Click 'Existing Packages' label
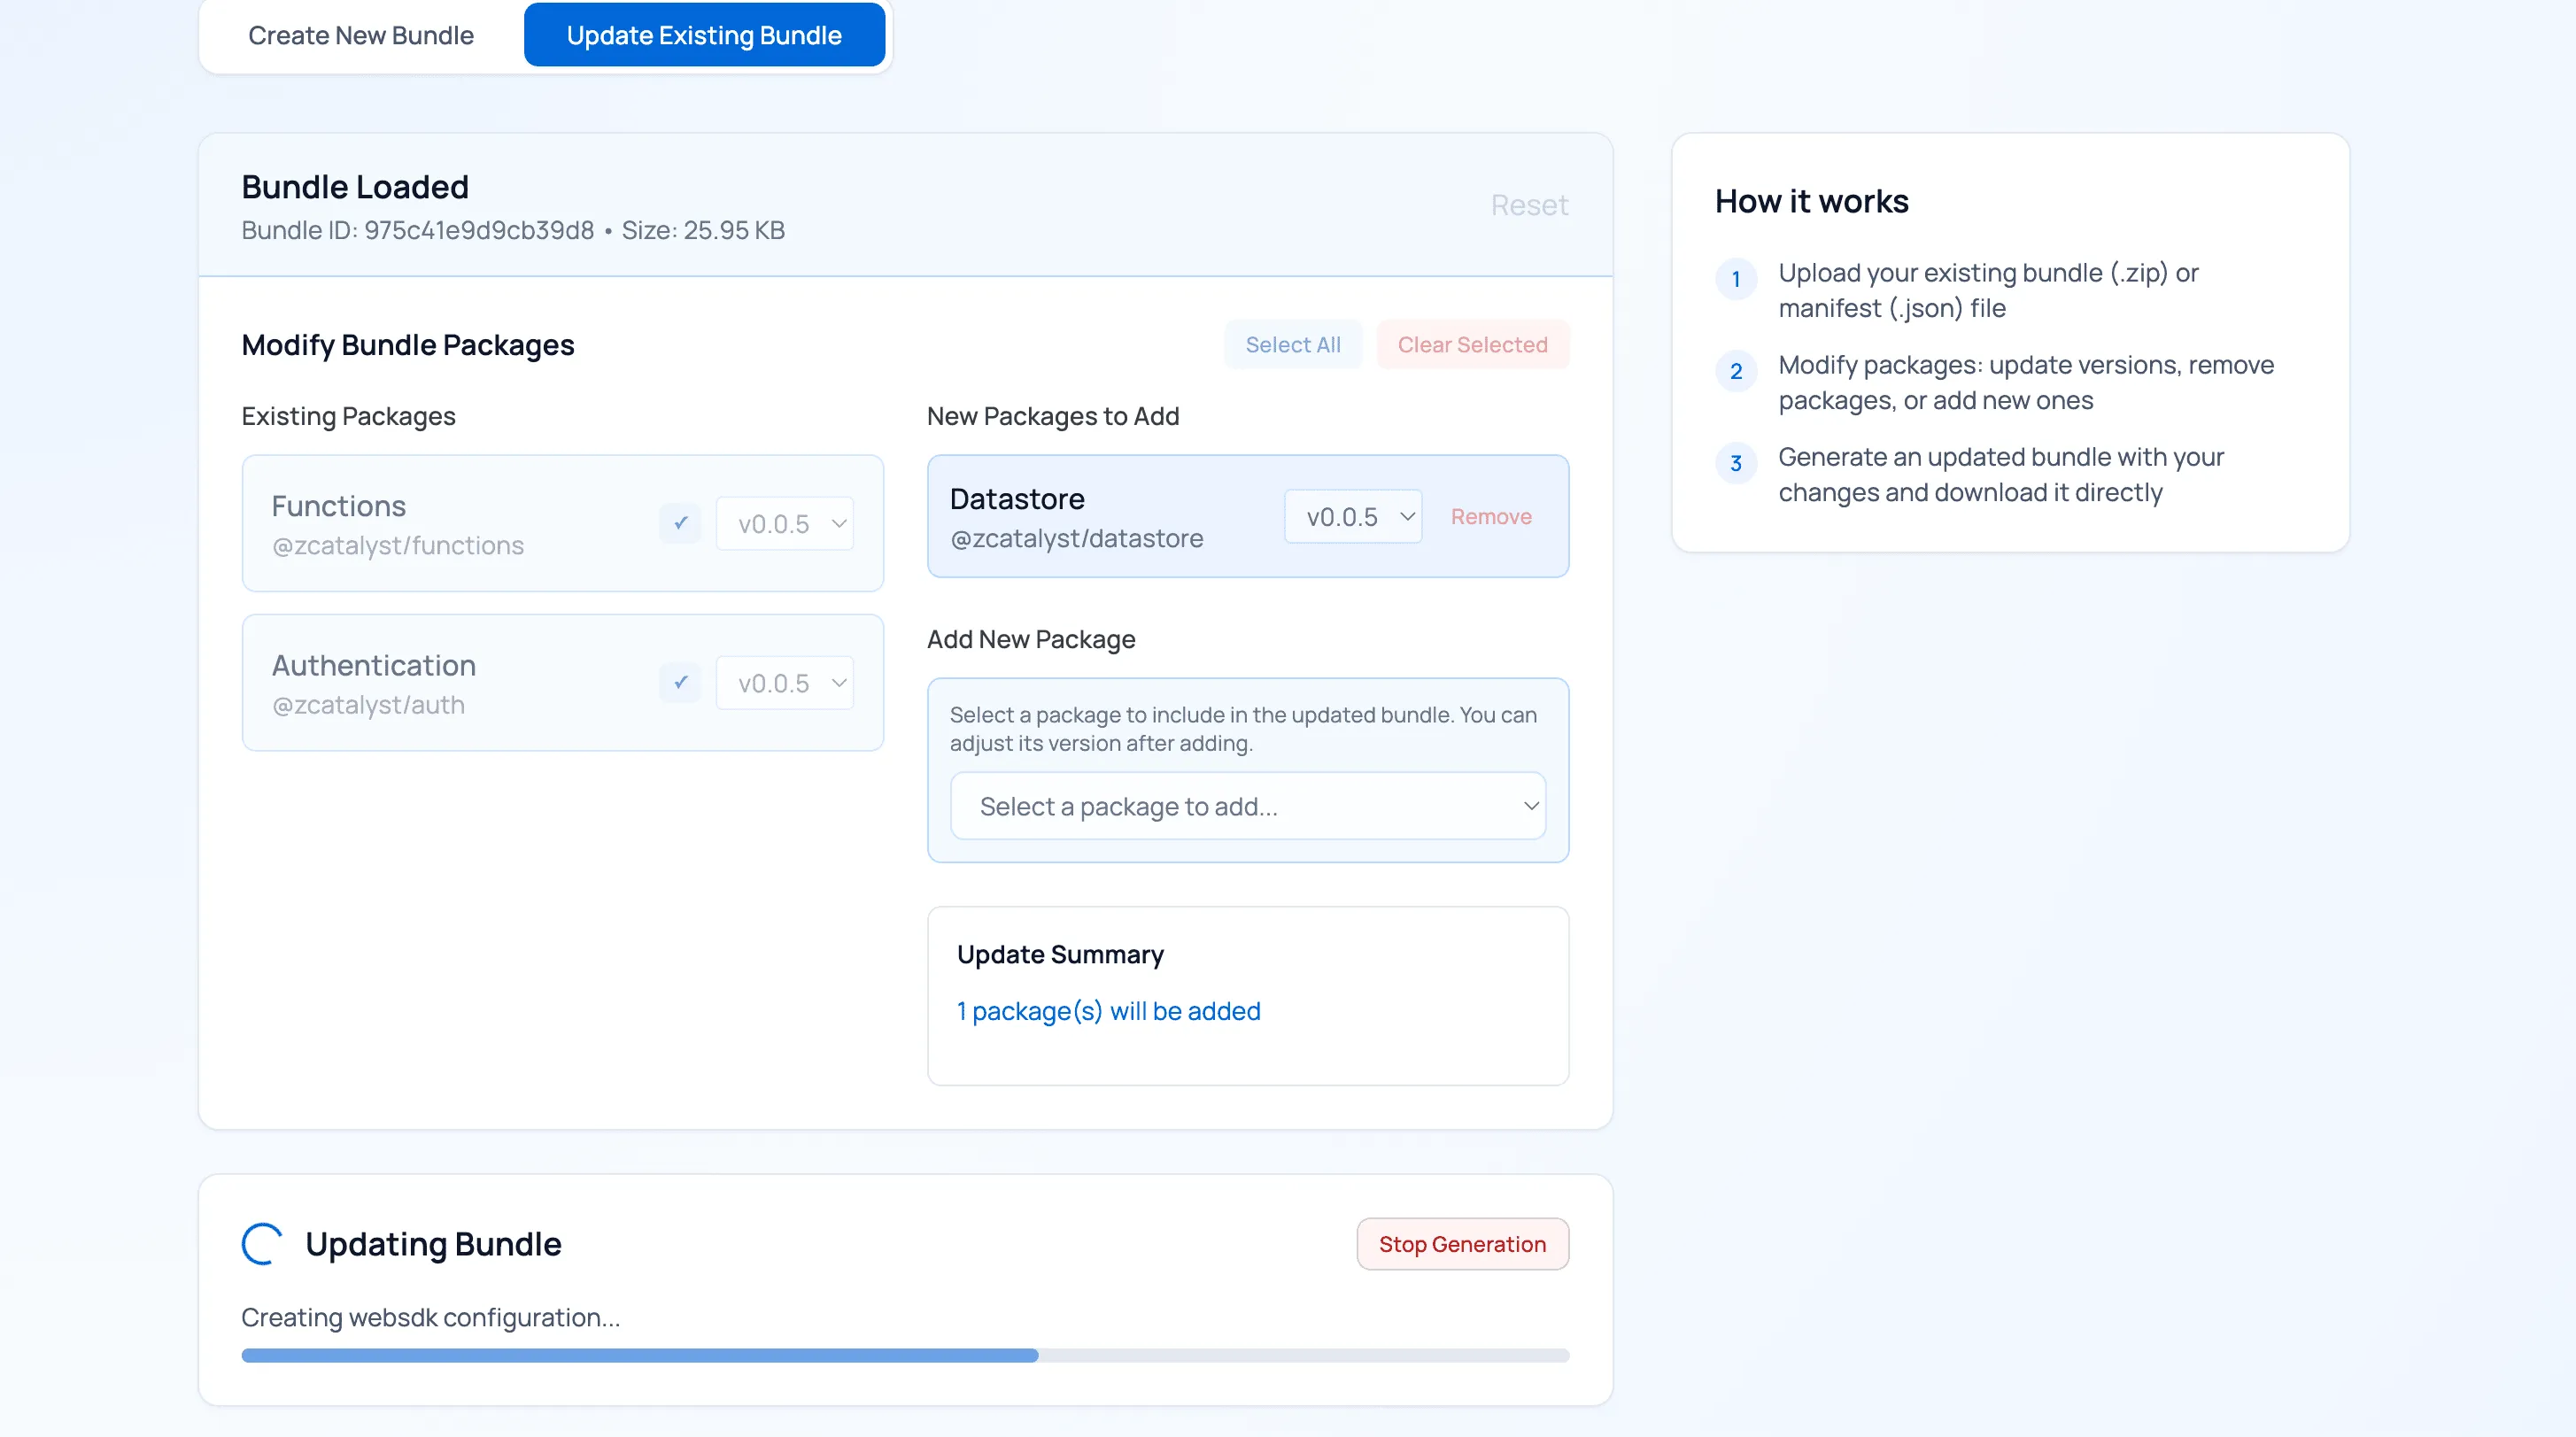Image resolution: width=2576 pixels, height=1437 pixels. point(348,416)
